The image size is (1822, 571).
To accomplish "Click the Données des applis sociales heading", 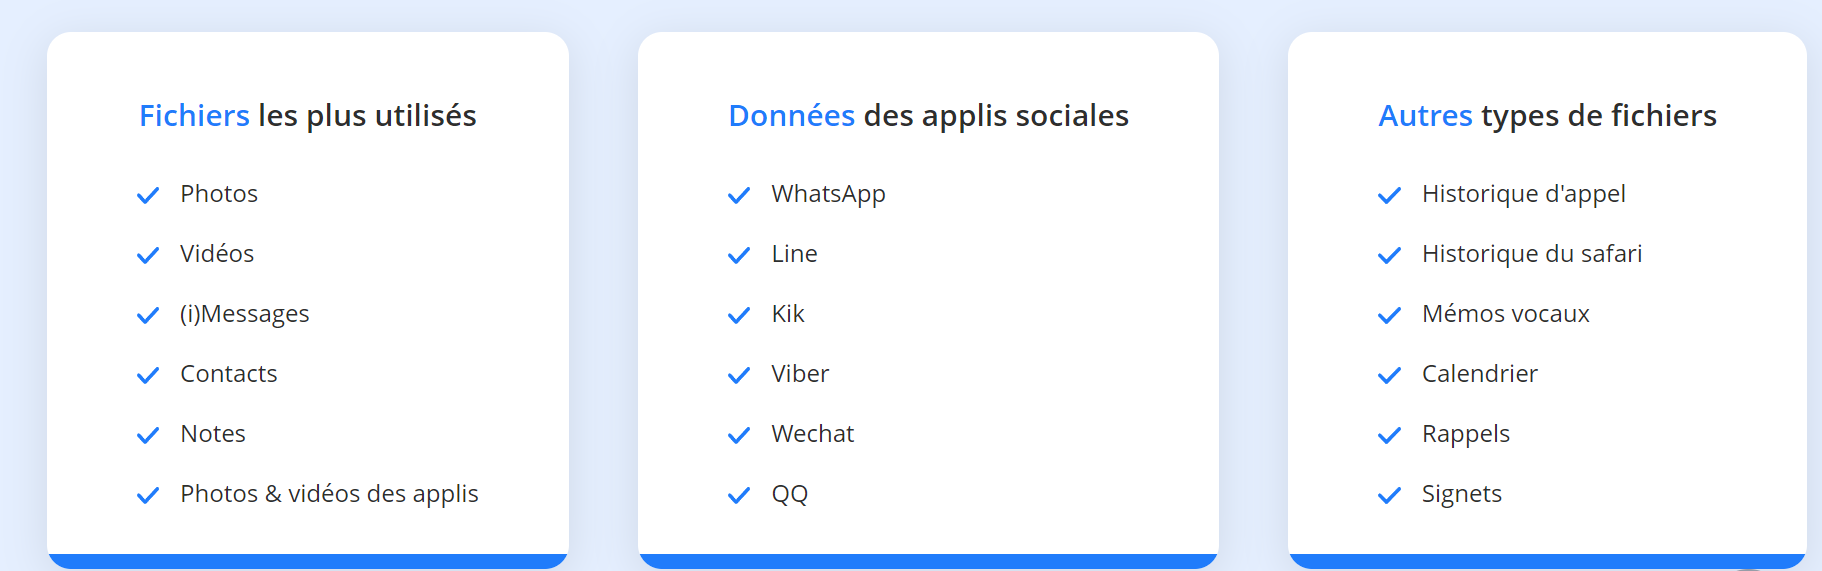I will 928,116.
